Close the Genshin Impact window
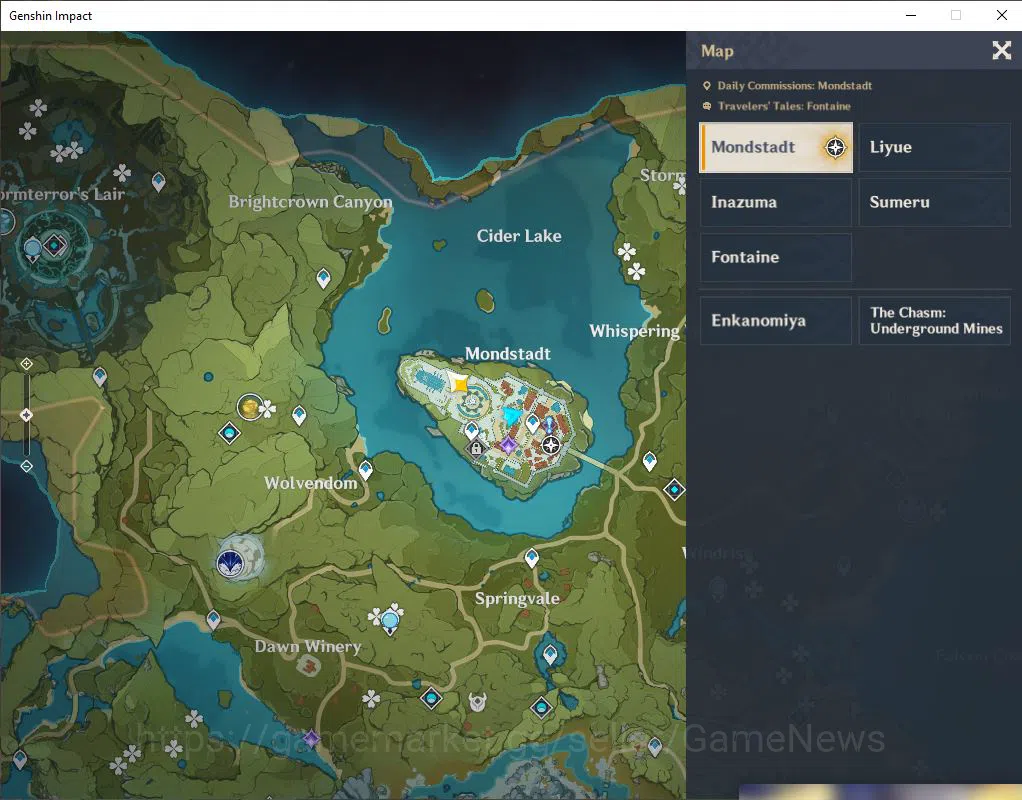Image resolution: width=1022 pixels, height=800 pixels. pyautogui.click(x=1002, y=15)
